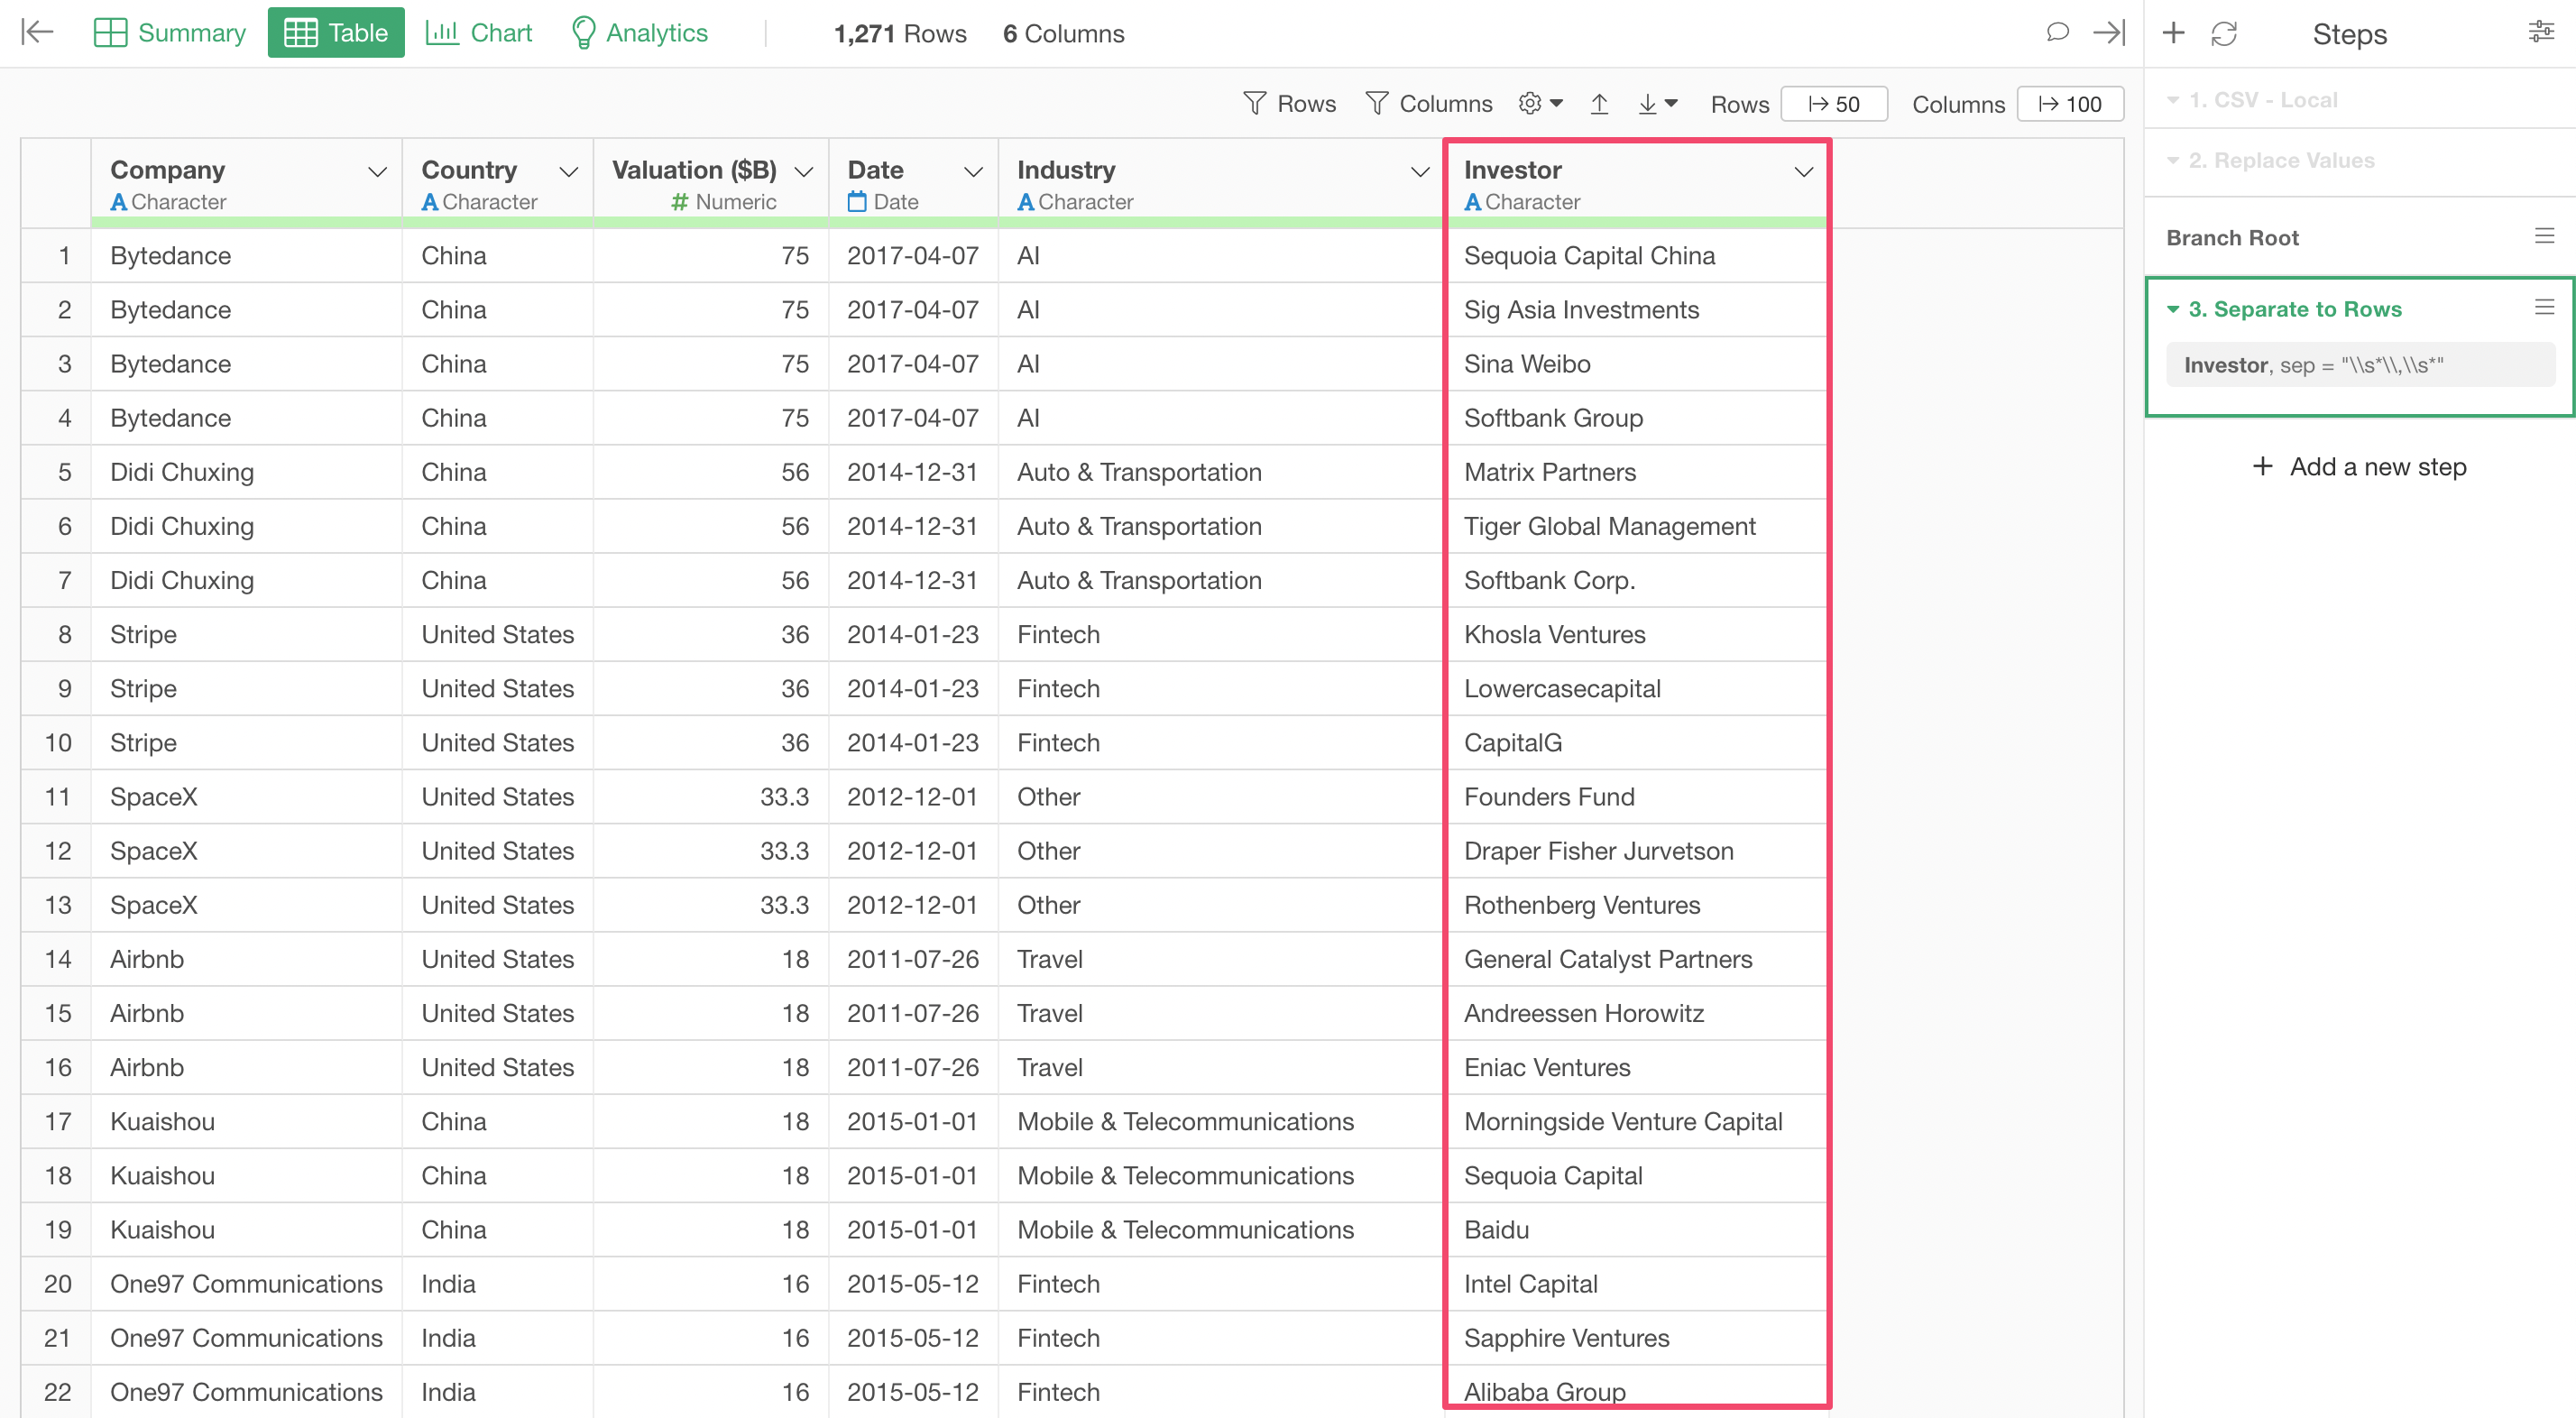This screenshot has width=2576, height=1418.
Task: Open the Company column dropdown arrow
Action: click(377, 172)
